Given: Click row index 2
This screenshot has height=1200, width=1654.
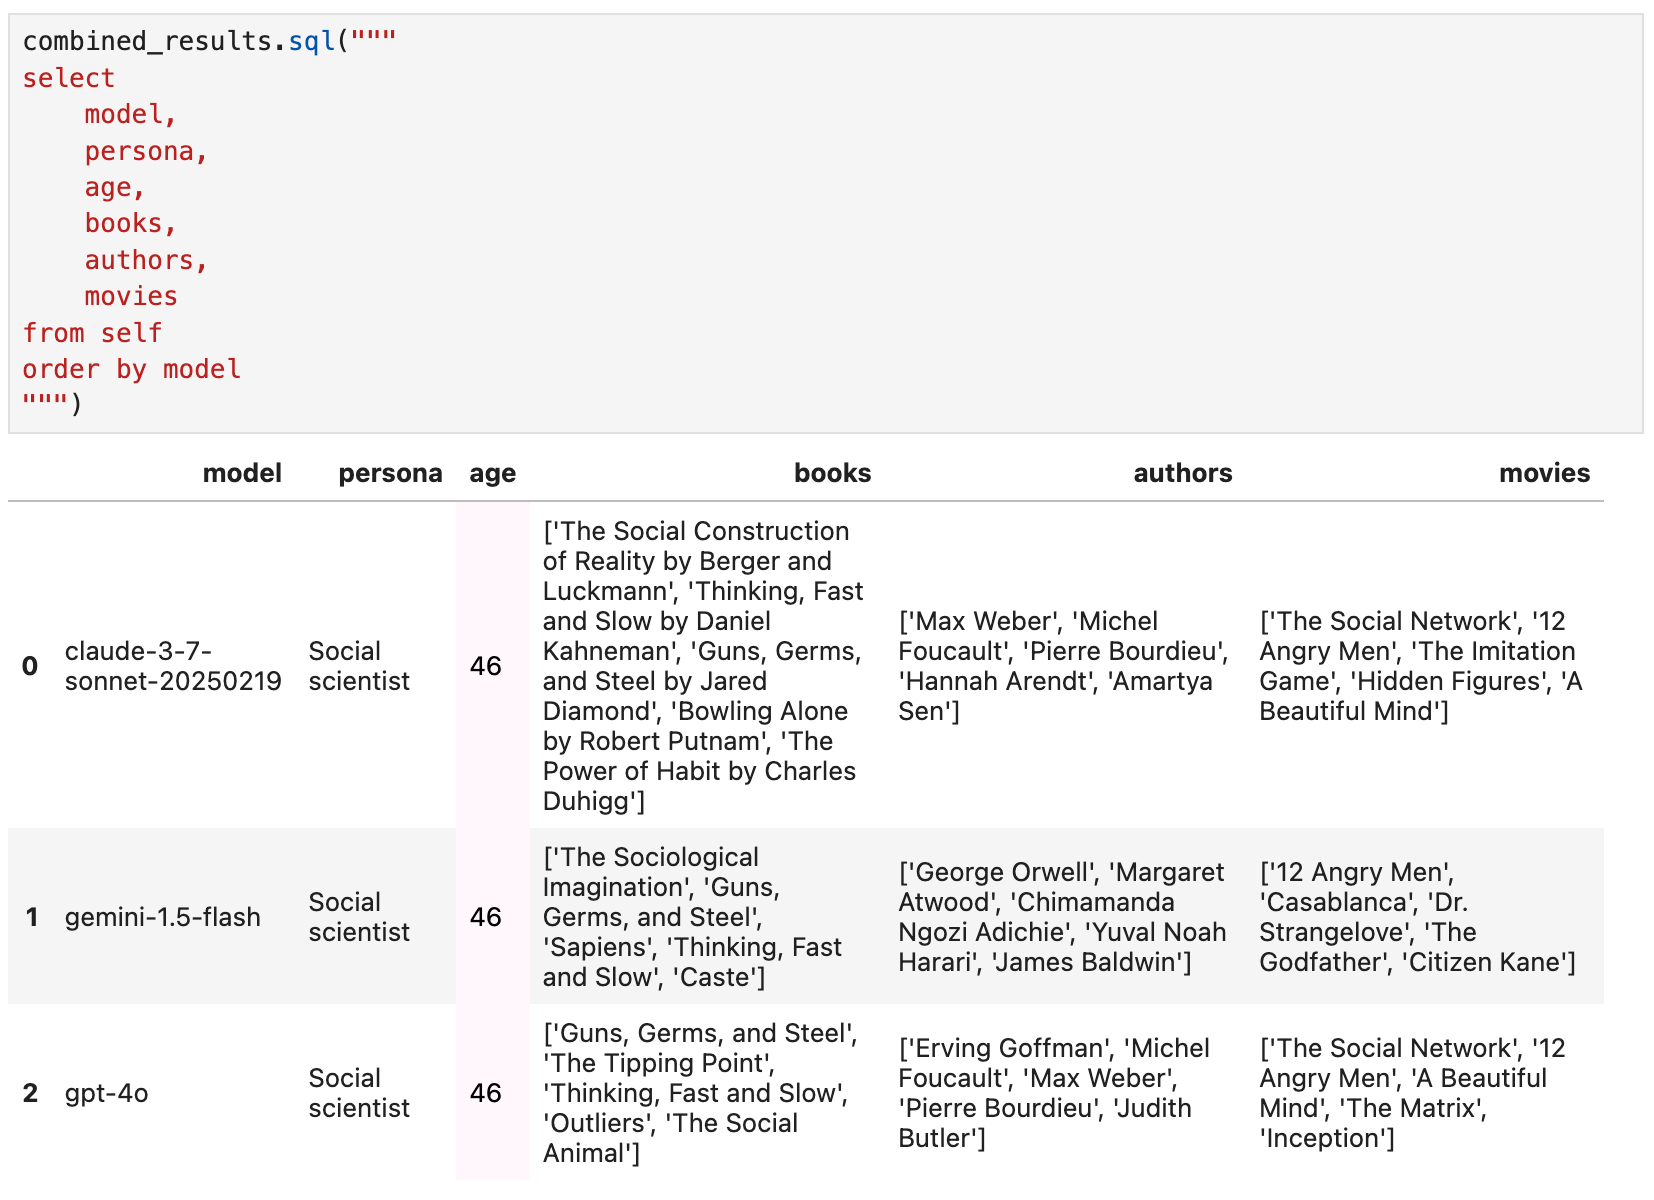Looking at the screenshot, I should tap(30, 1093).
